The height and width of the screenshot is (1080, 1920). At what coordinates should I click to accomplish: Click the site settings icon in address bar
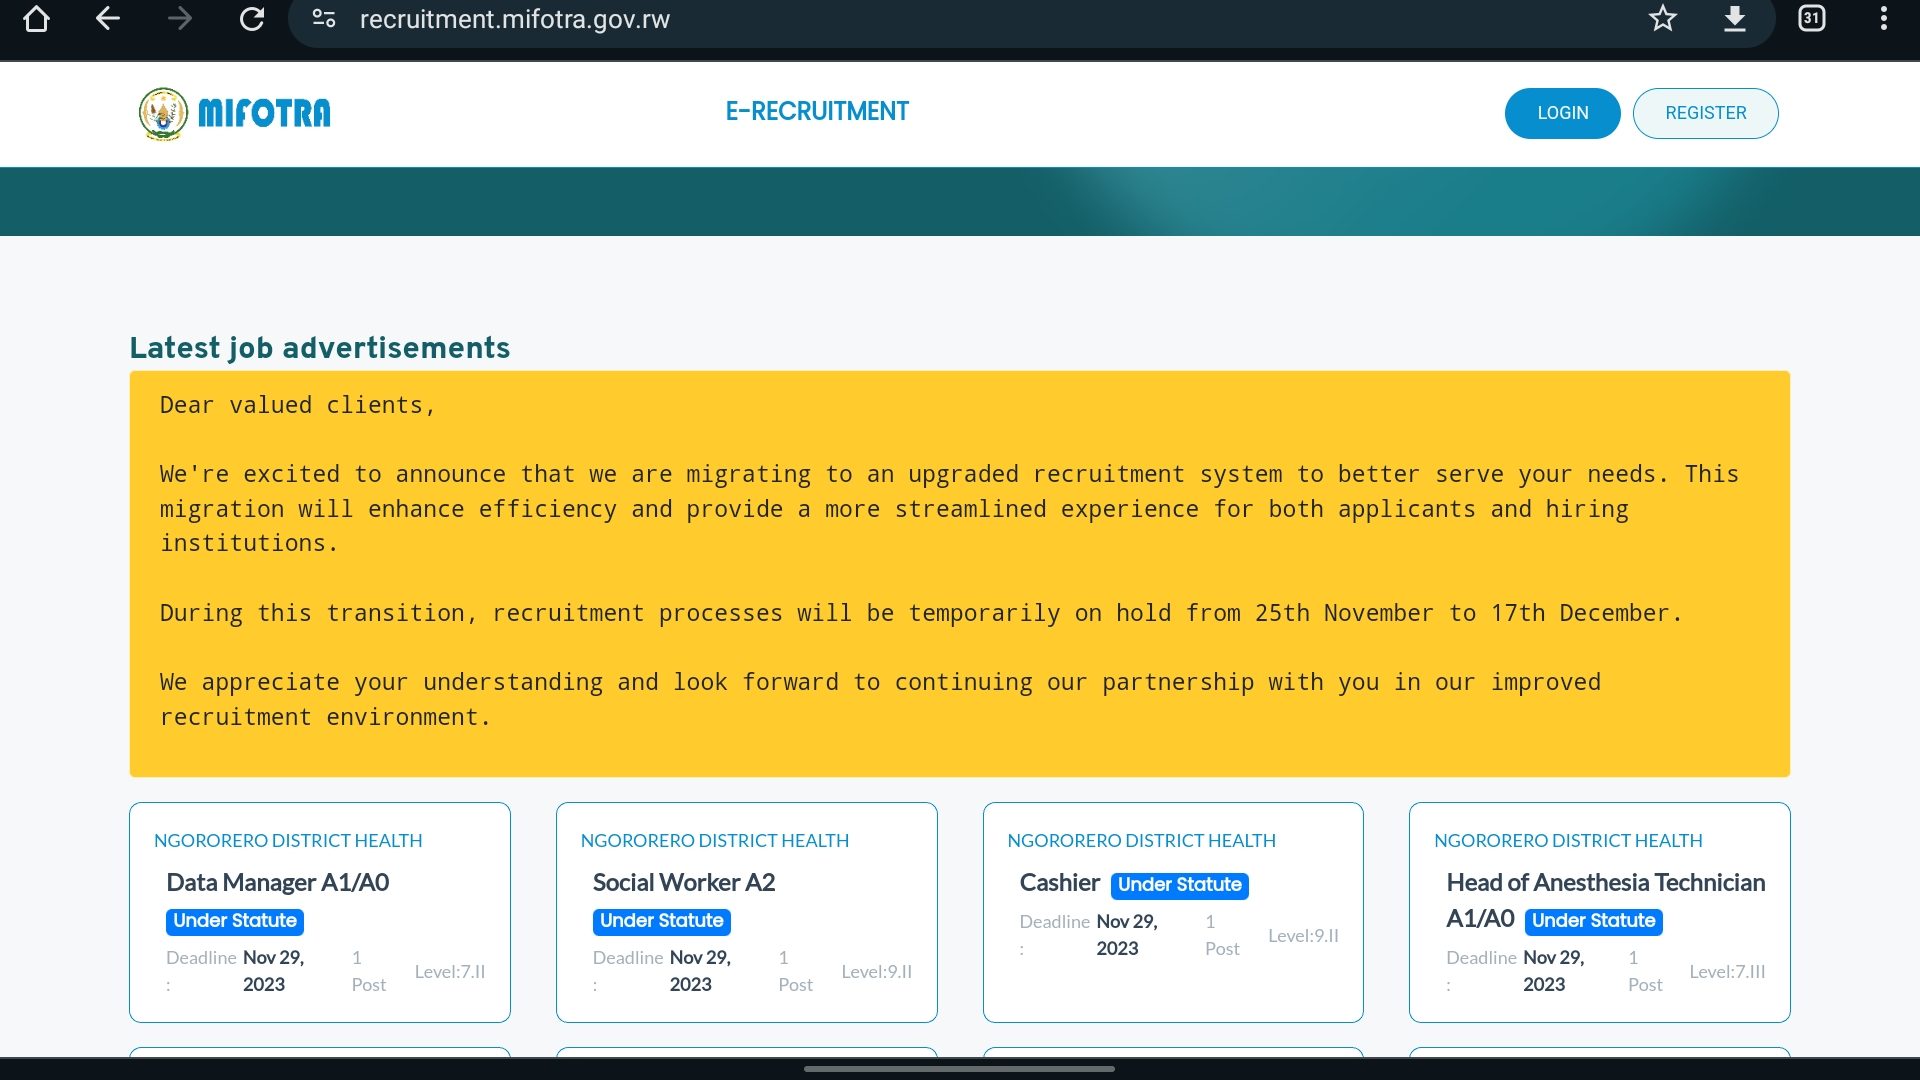pos(323,19)
